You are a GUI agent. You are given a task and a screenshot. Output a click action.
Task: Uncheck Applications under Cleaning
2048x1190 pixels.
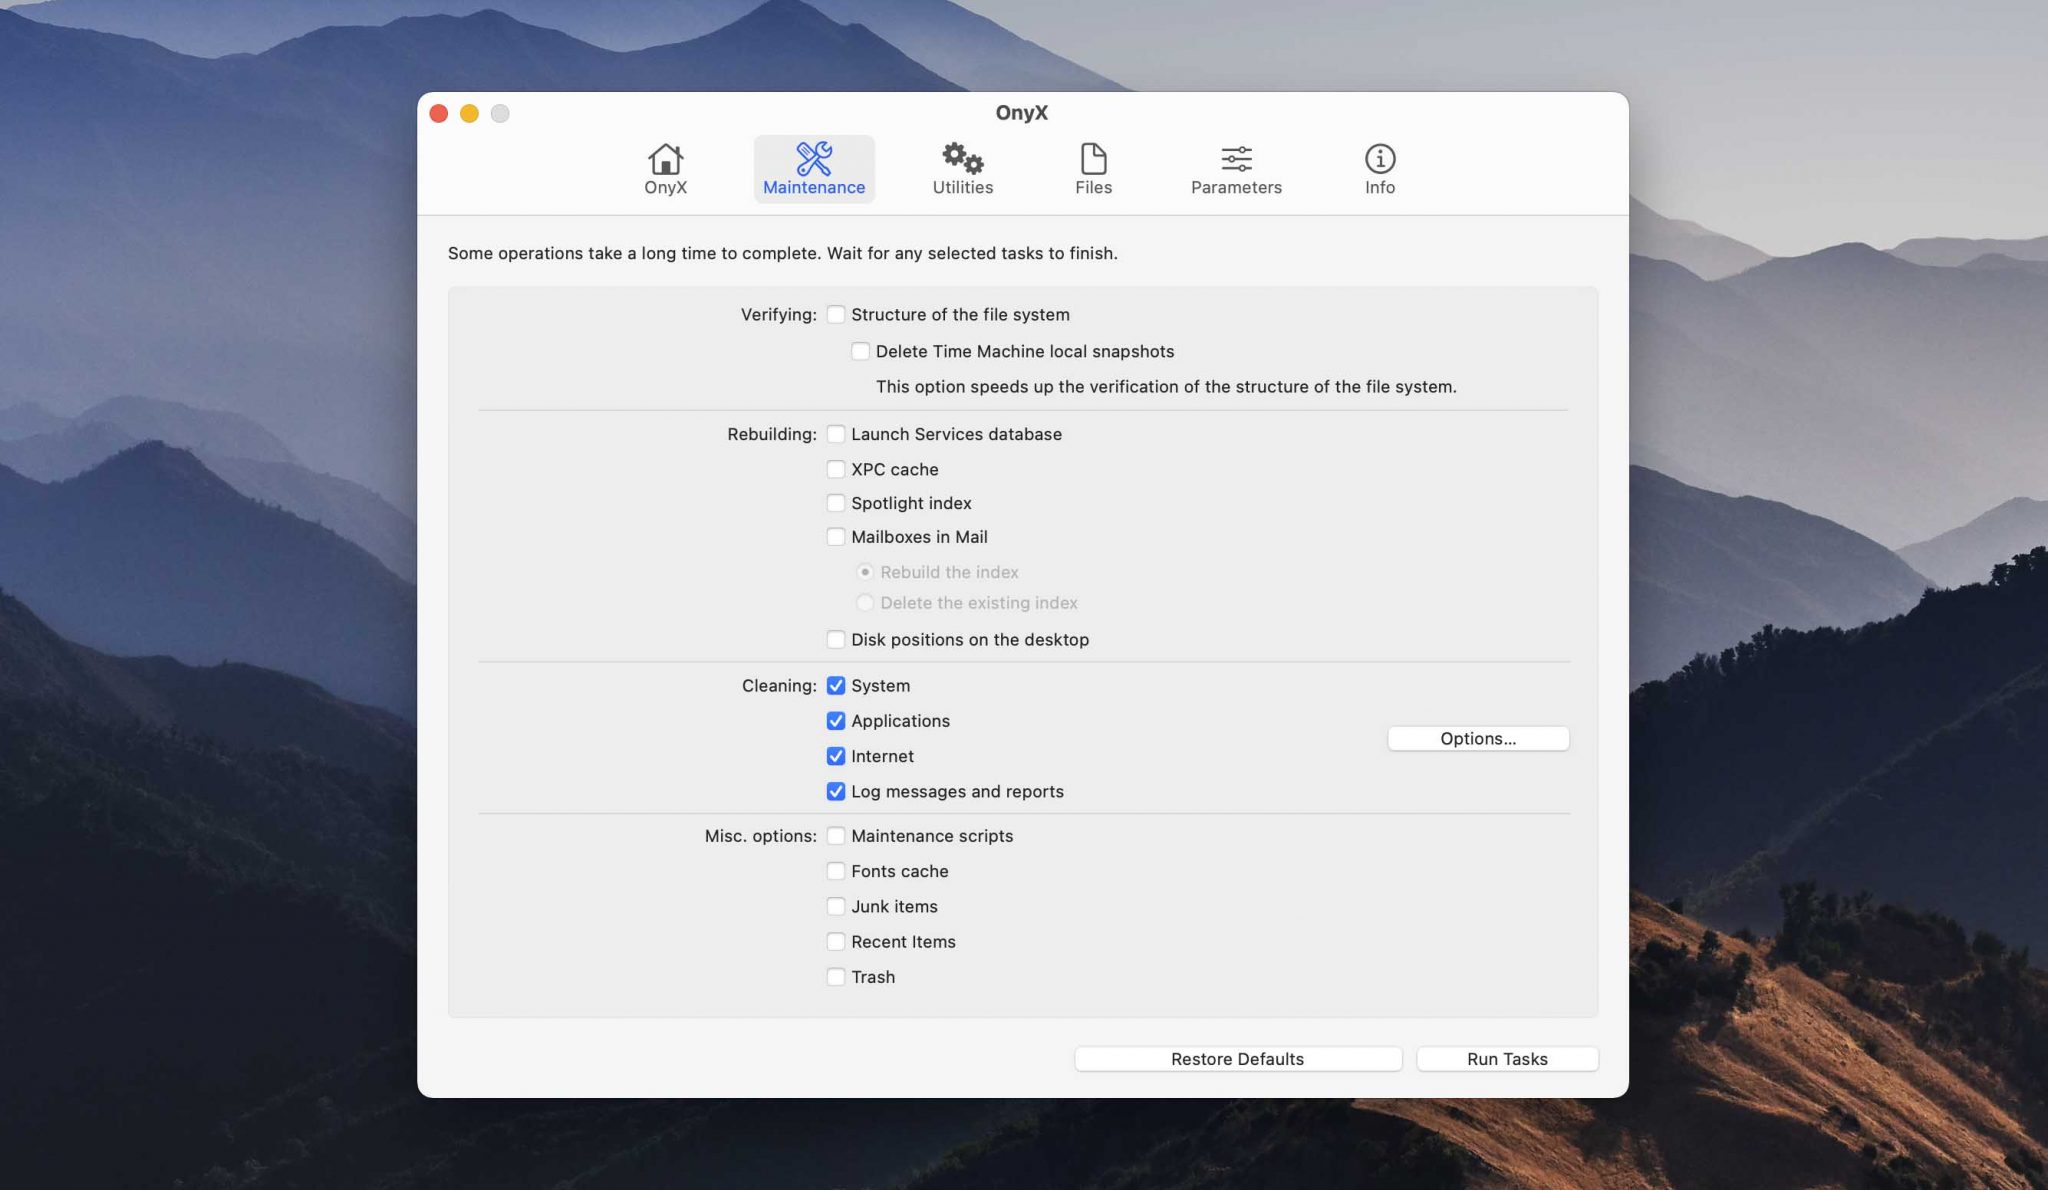point(836,721)
